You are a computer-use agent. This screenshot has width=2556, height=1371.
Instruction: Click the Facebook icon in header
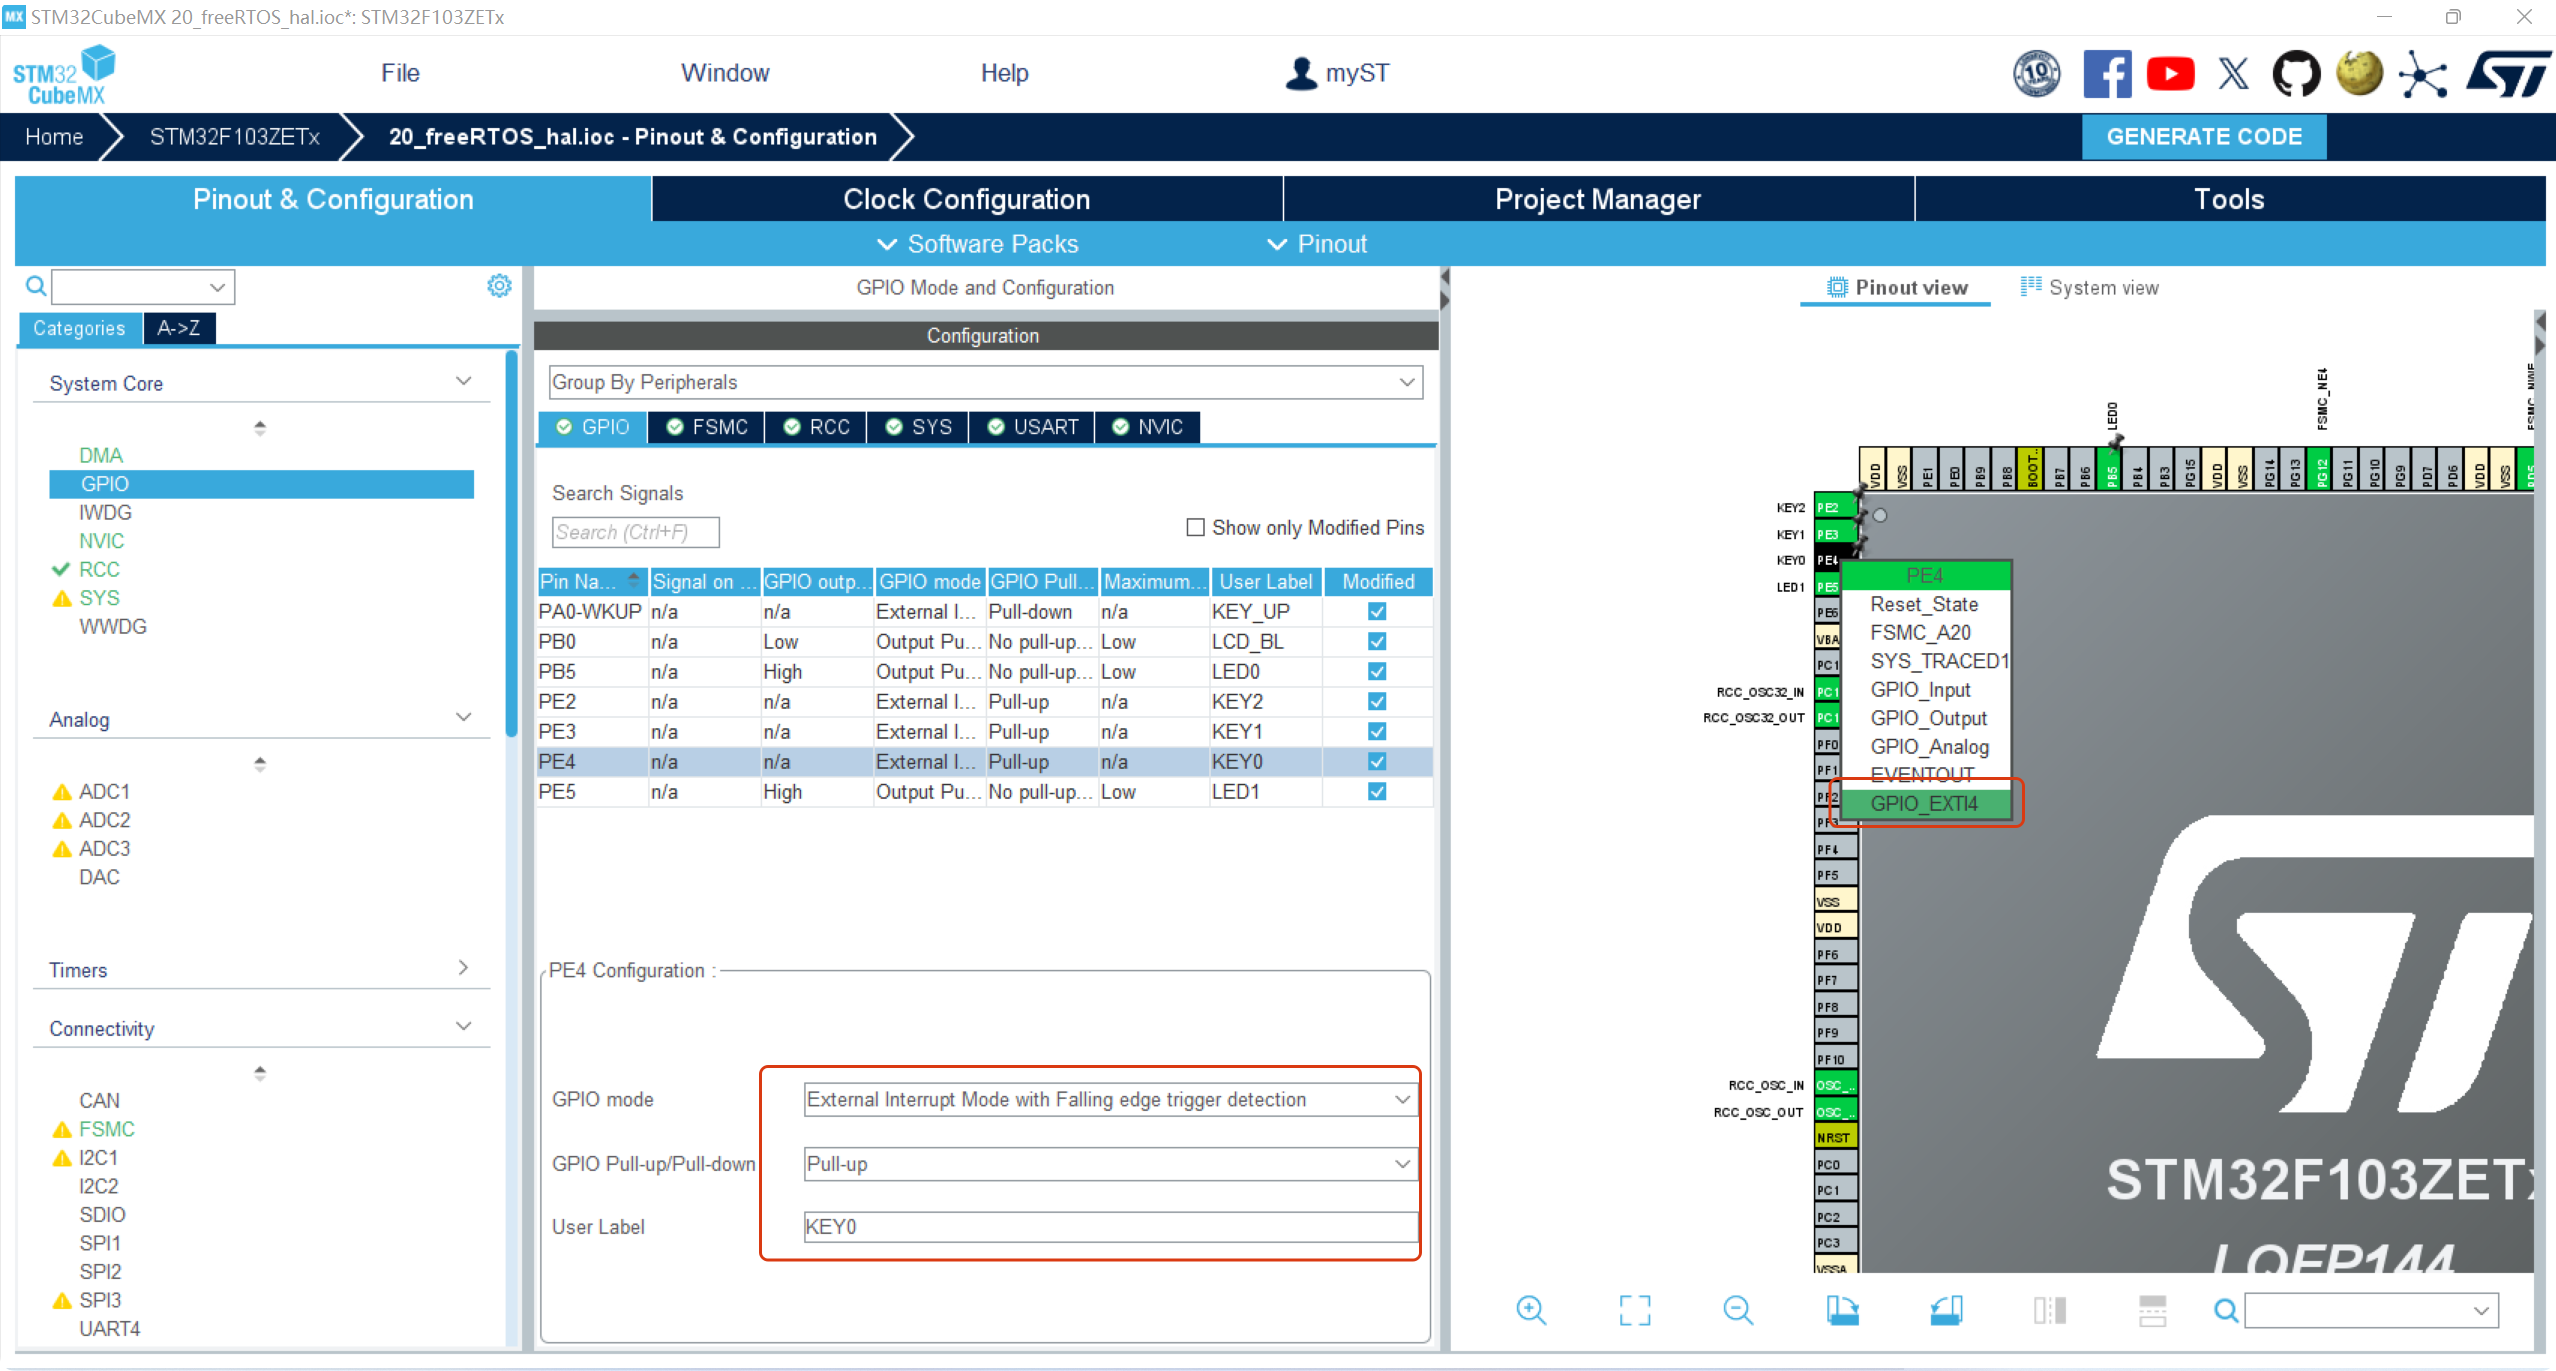2107,74
